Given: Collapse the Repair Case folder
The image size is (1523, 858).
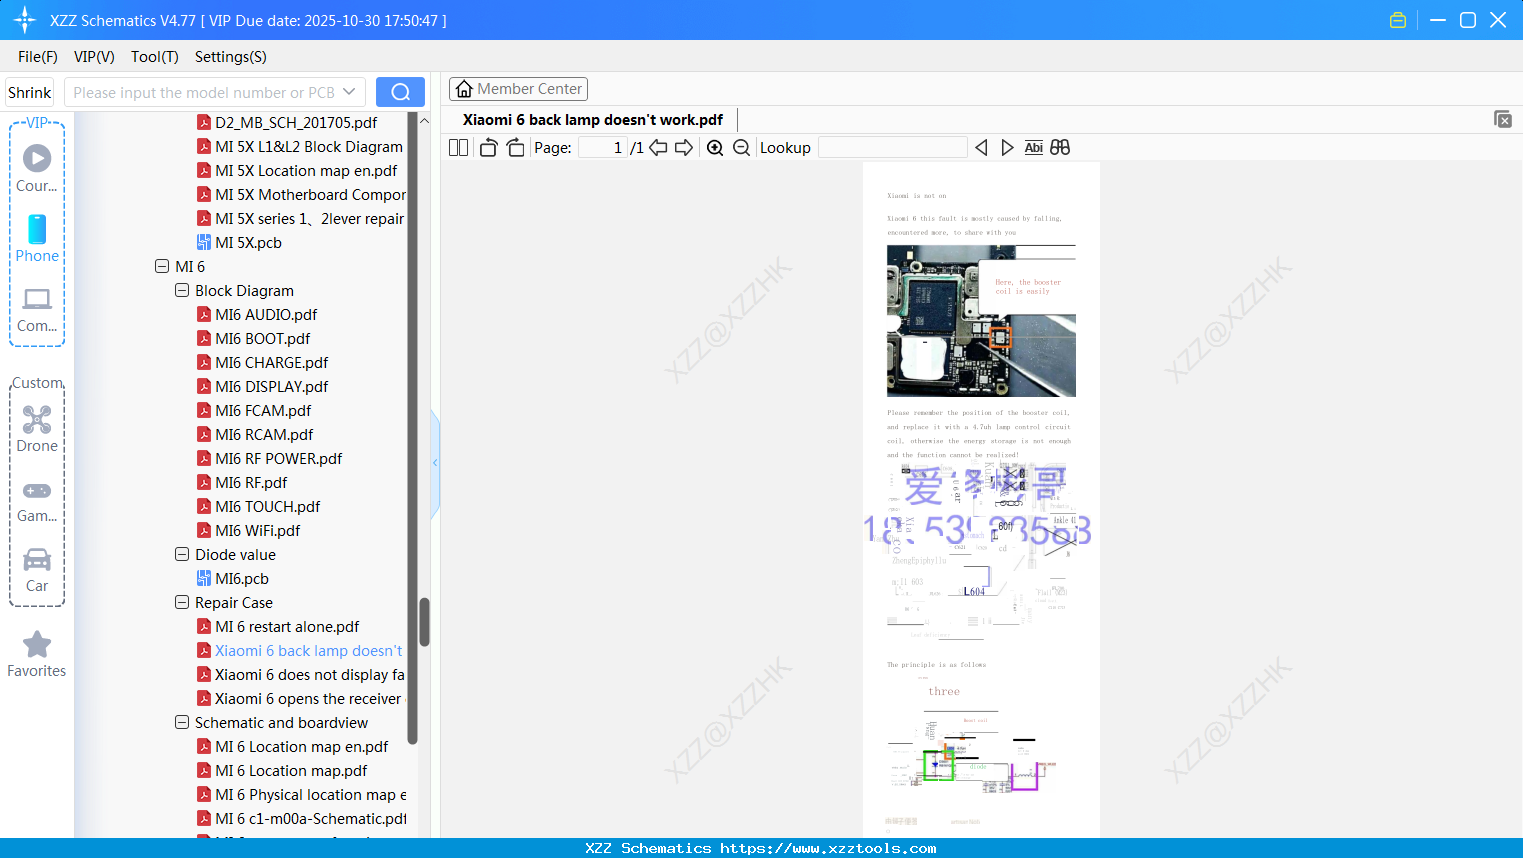Looking at the screenshot, I should [x=182, y=603].
